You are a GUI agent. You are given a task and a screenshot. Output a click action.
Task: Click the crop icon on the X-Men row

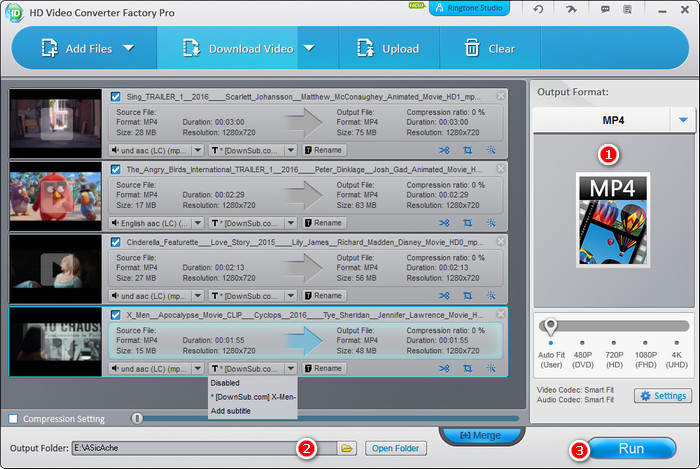pyautogui.click(x=468, y=369)
